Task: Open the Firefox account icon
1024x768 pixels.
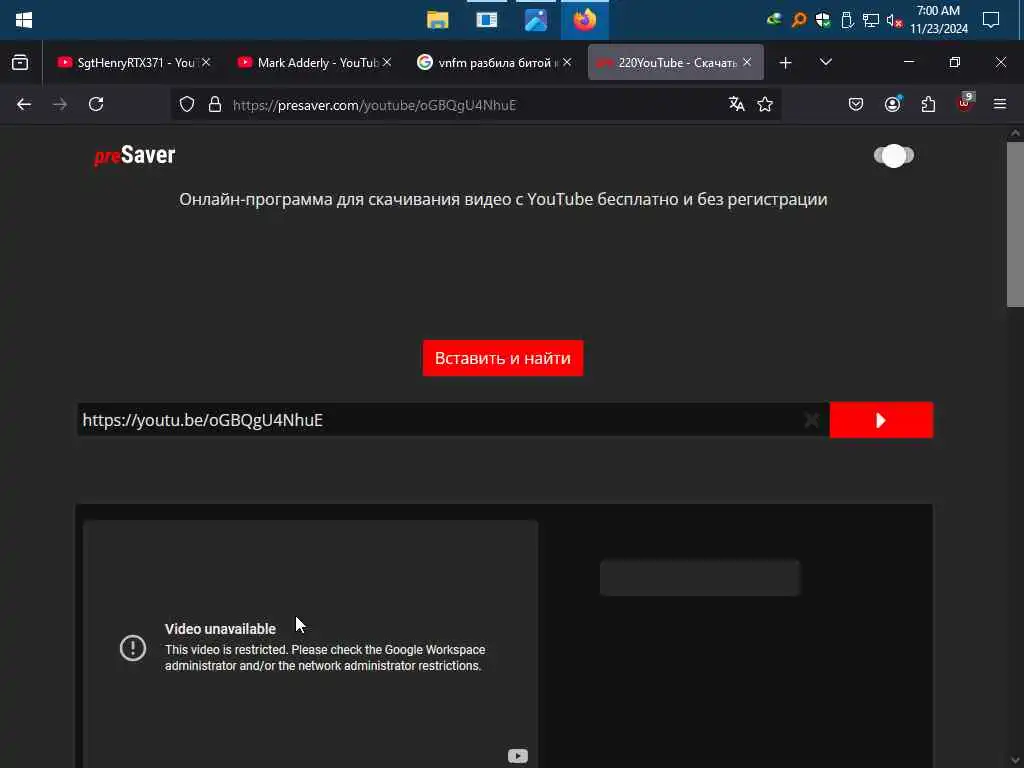Action: (x=893, y=104)
